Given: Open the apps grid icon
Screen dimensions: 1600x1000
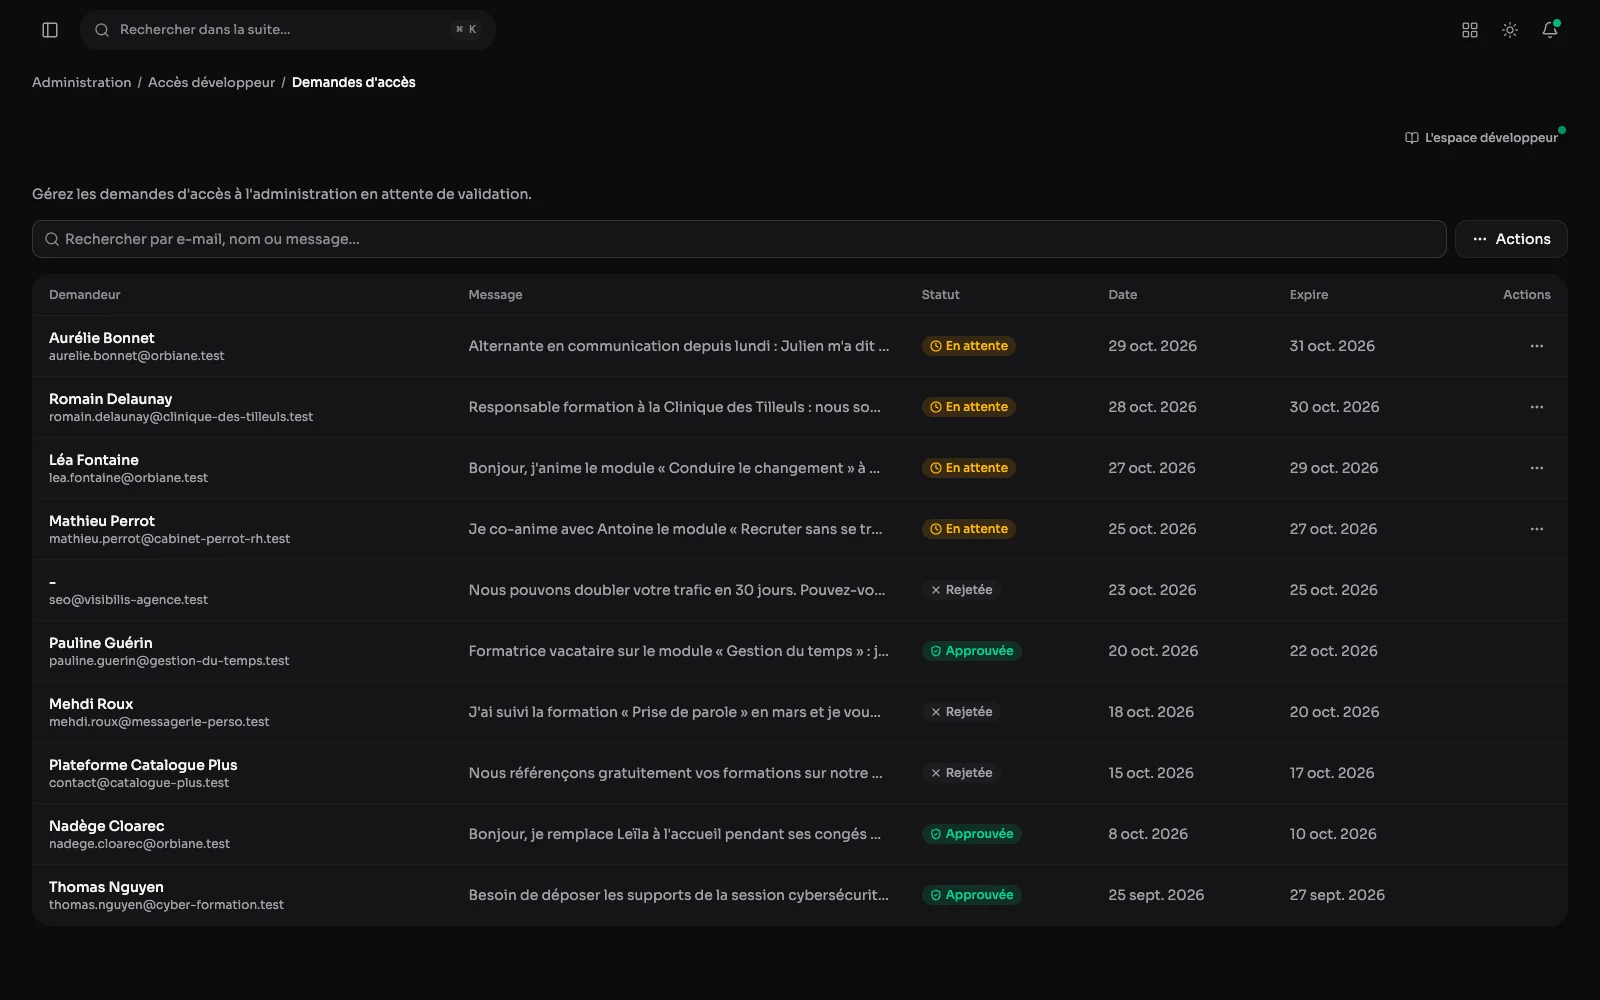Looking at the screenshot, I should [x=1470, y=30].
